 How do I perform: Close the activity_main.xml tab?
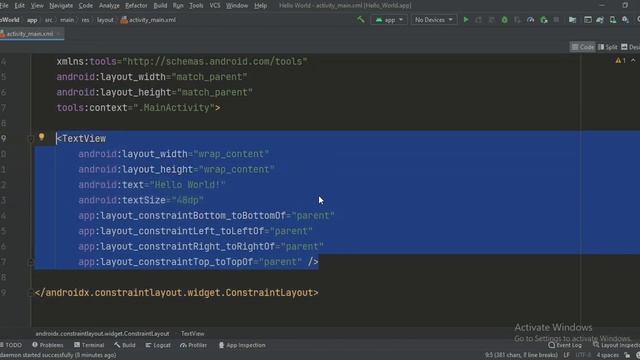coord(59,34)
